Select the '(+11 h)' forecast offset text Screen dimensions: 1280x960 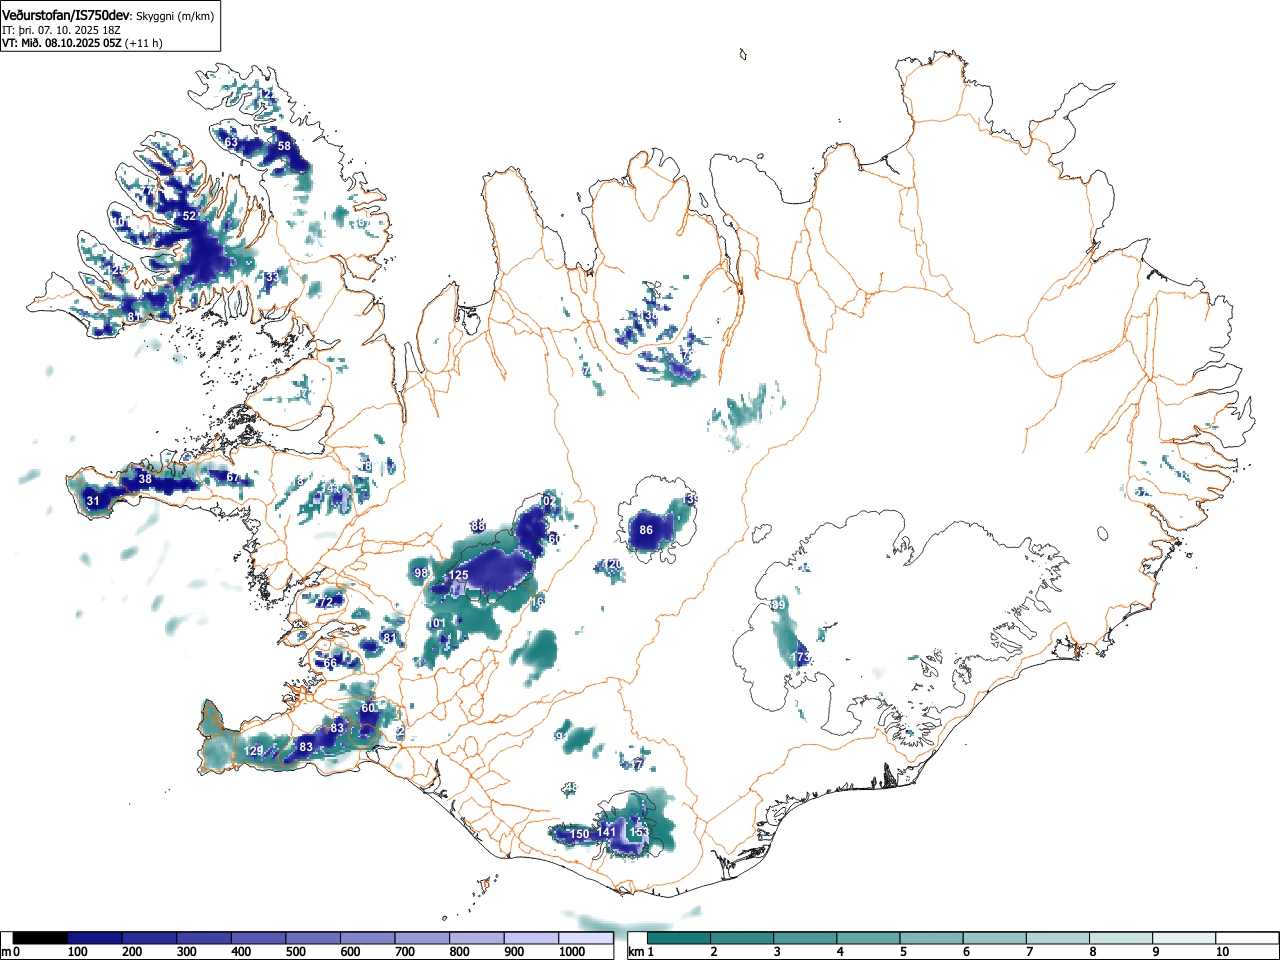(x=144, y=43)
